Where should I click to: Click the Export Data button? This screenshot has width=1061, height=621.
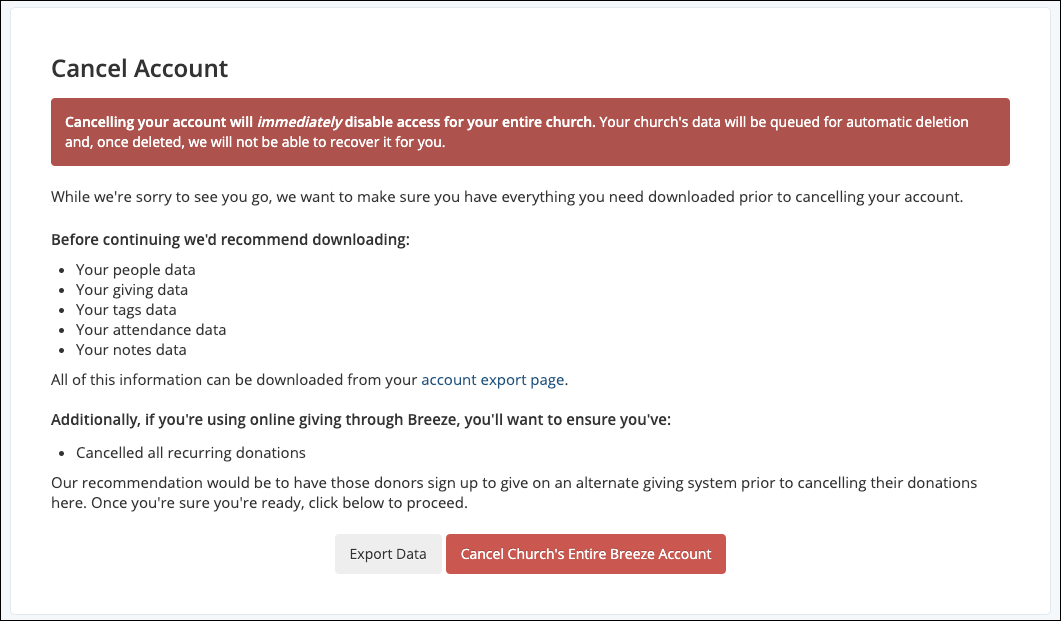(388, 554)
